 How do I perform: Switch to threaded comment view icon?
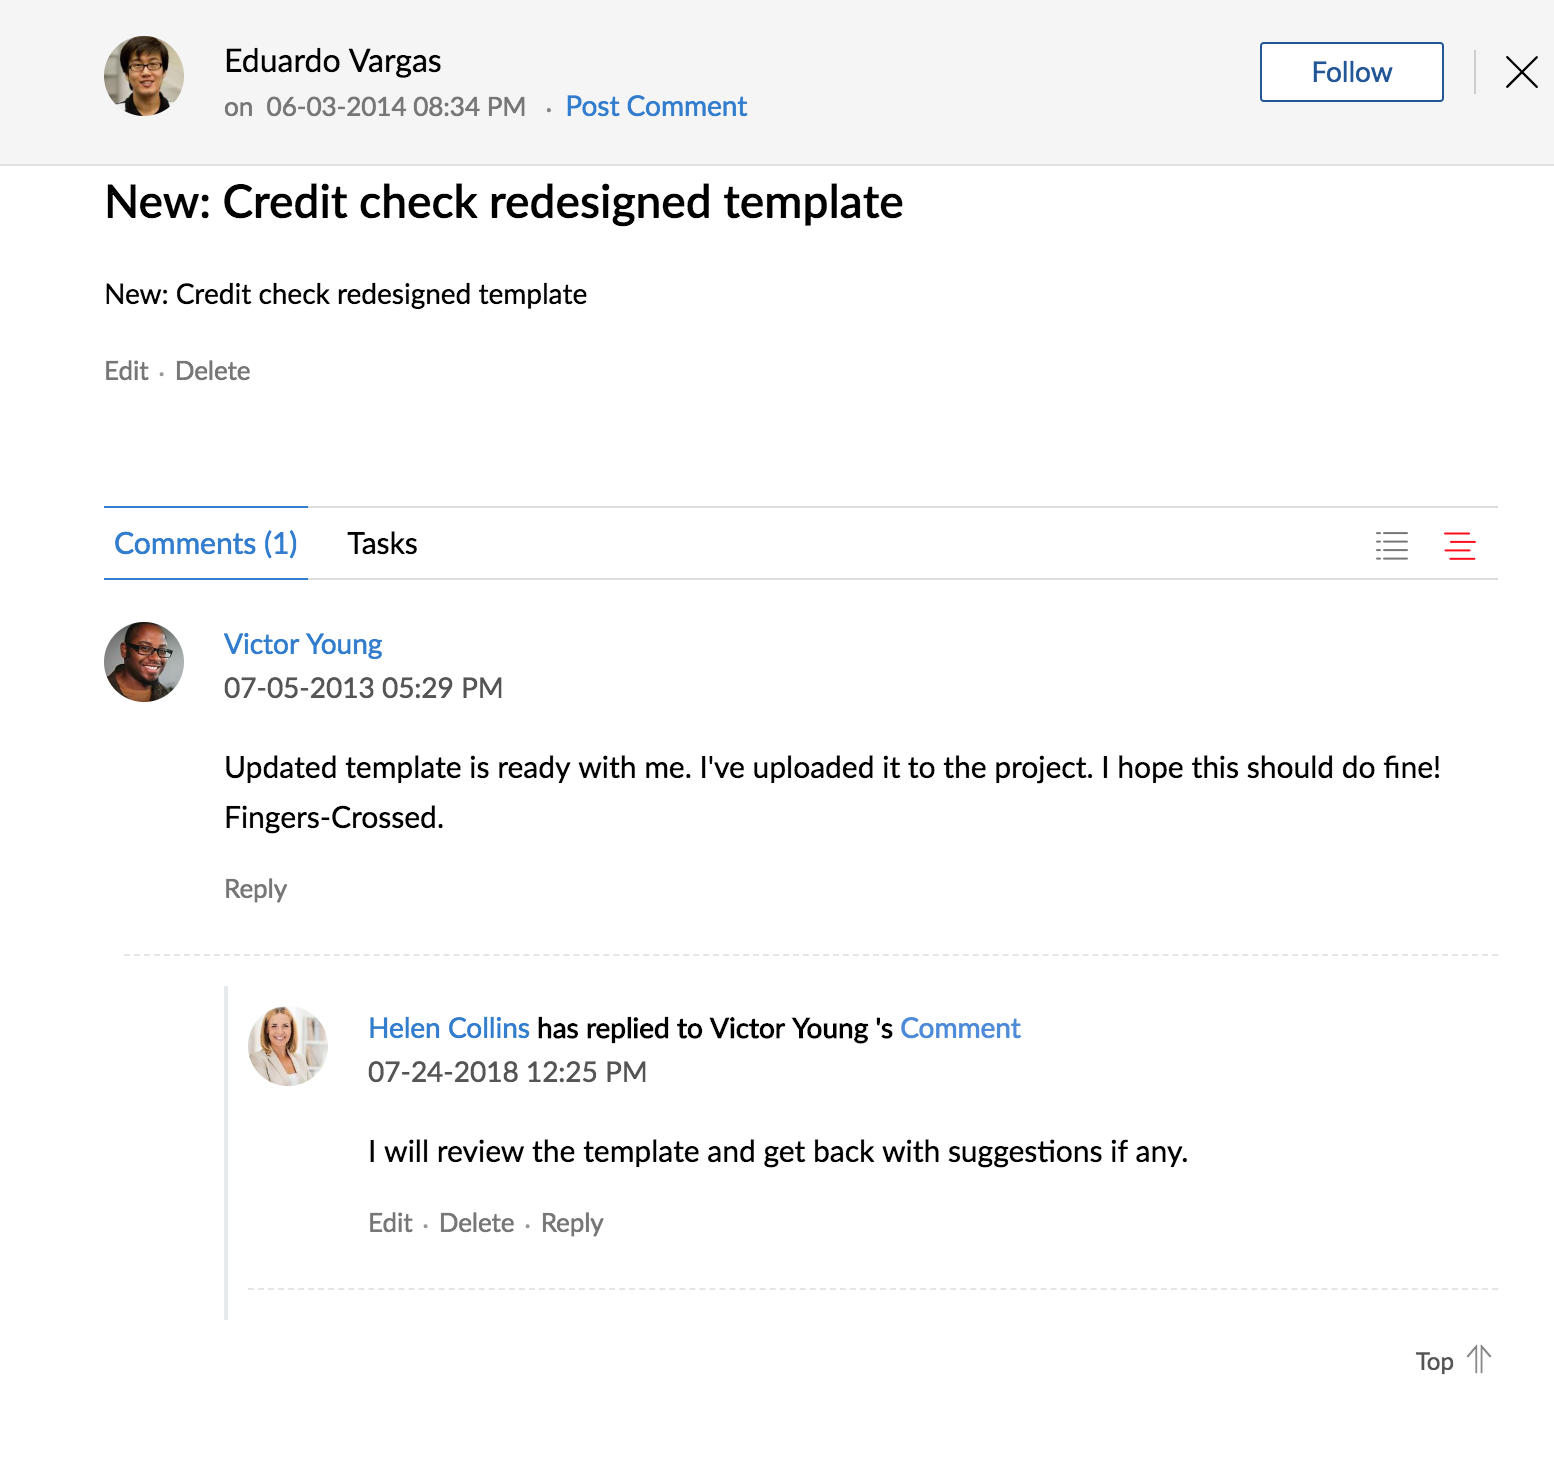pos(1460,545)
